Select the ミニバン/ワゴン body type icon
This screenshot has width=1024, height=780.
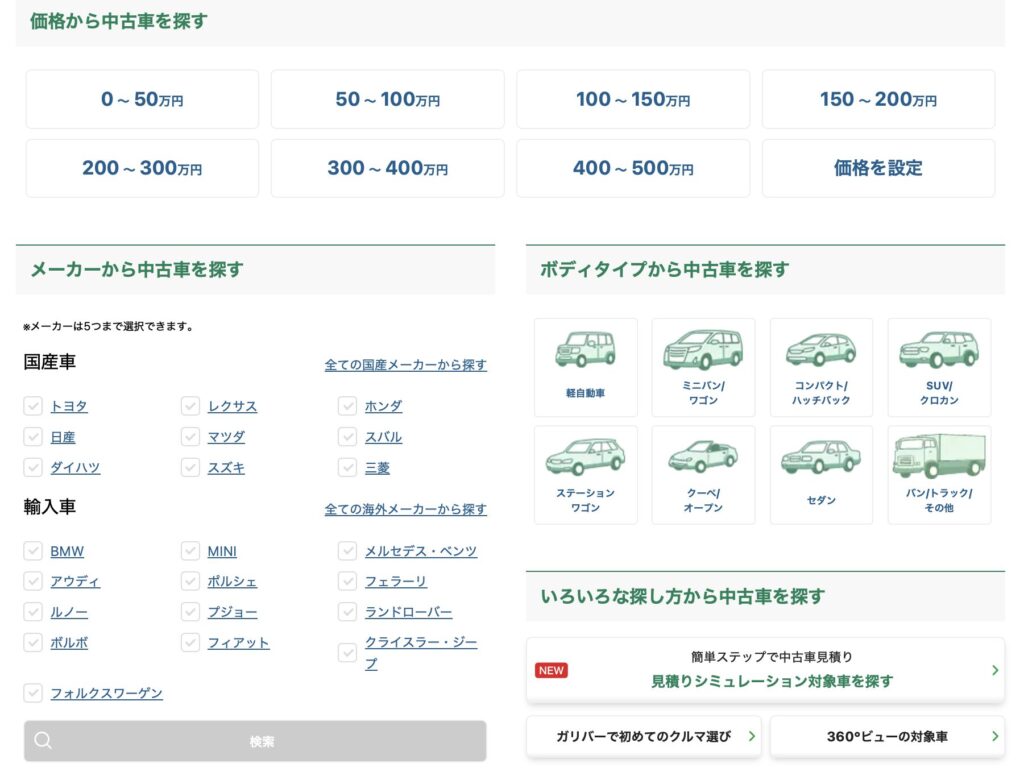[703, 365]
